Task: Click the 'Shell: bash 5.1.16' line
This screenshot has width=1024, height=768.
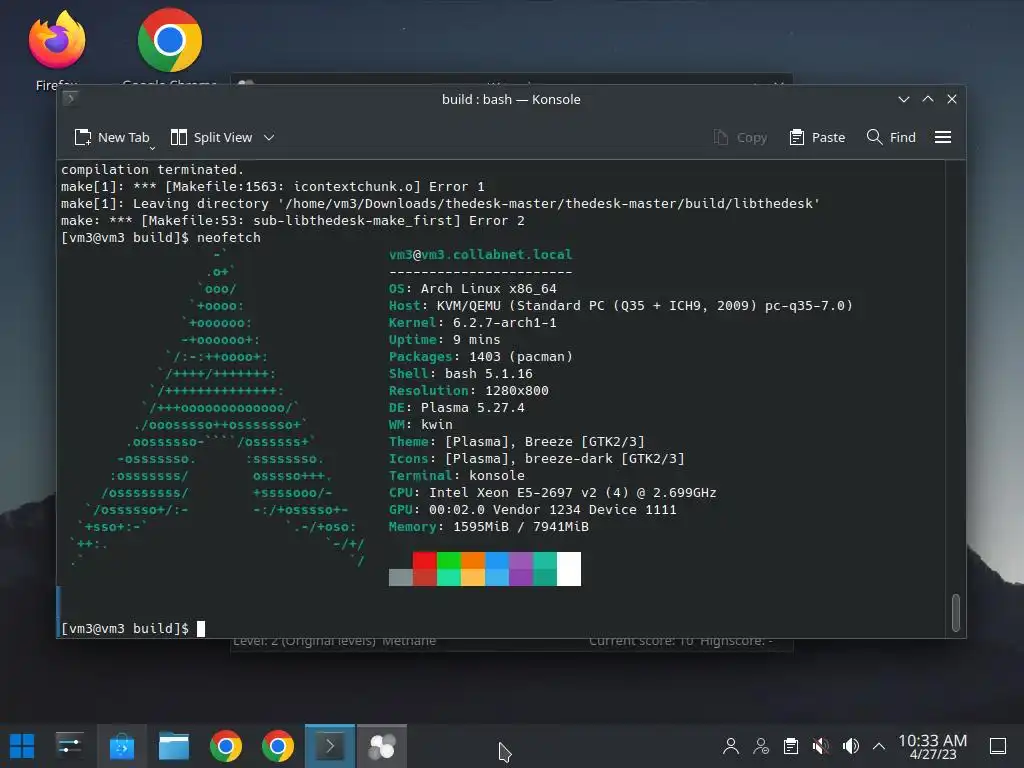Action: (460, 374)
